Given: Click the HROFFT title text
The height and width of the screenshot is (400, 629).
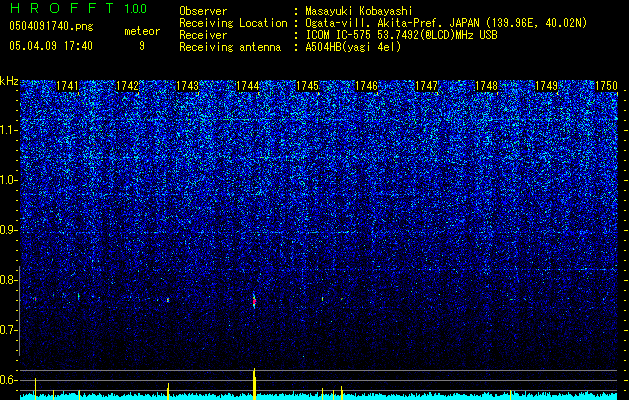Looking at the screenshot, I should pyautogui.click(x=63, y=8).
